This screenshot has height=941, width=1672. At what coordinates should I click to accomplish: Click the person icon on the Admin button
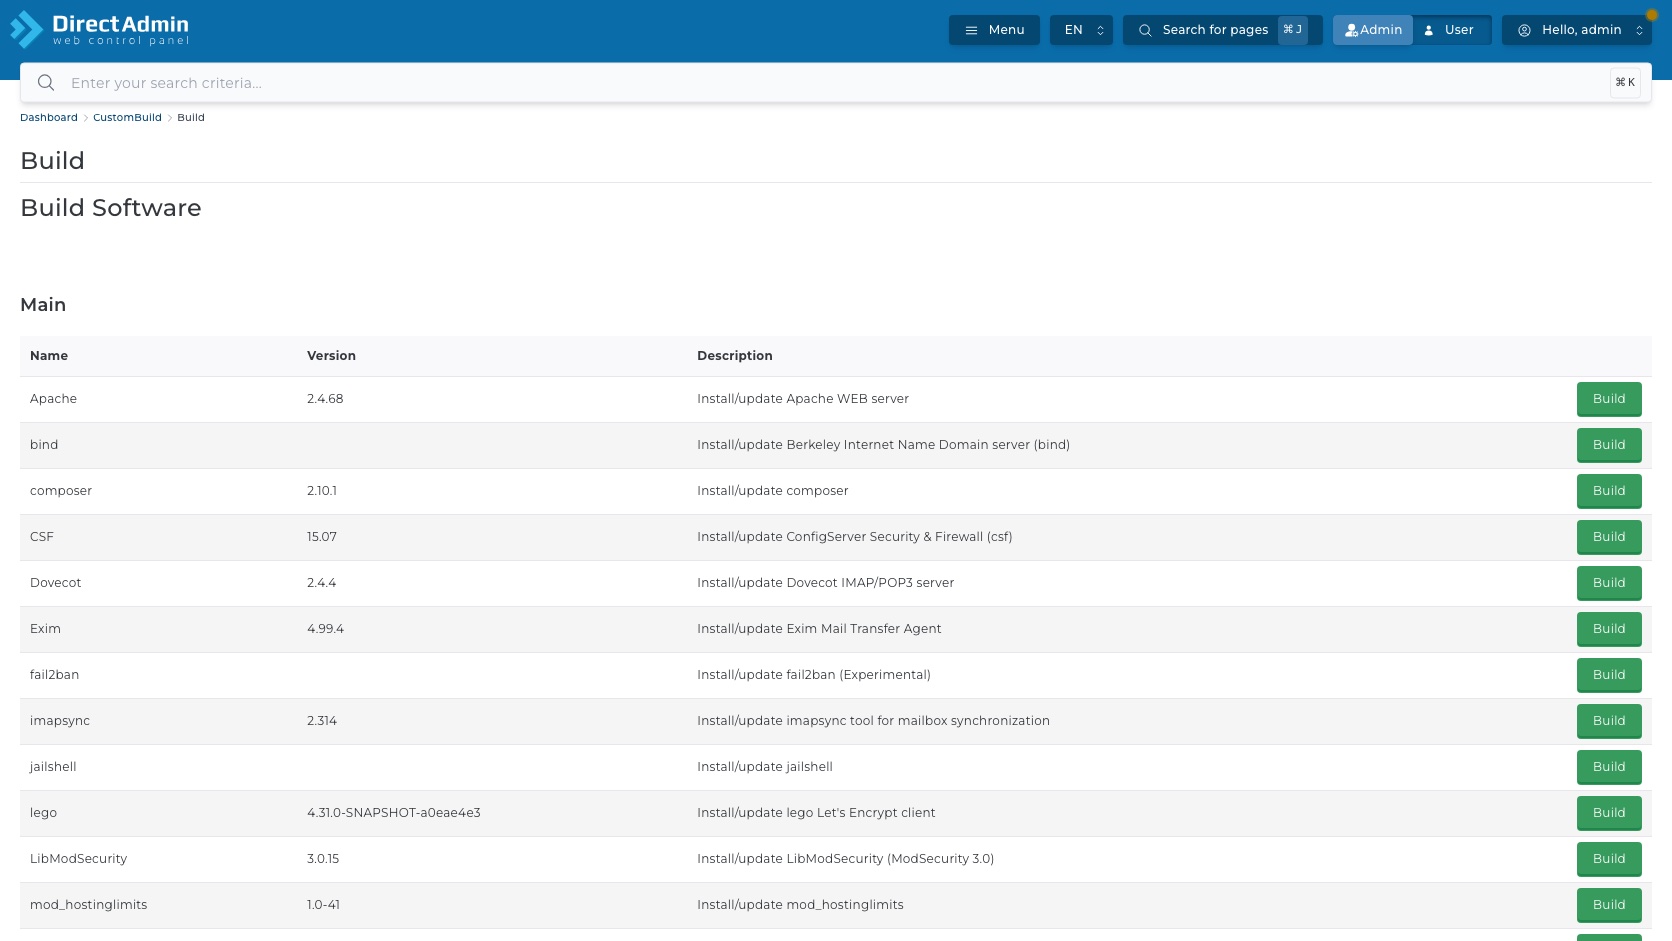tap(1351, 30)
